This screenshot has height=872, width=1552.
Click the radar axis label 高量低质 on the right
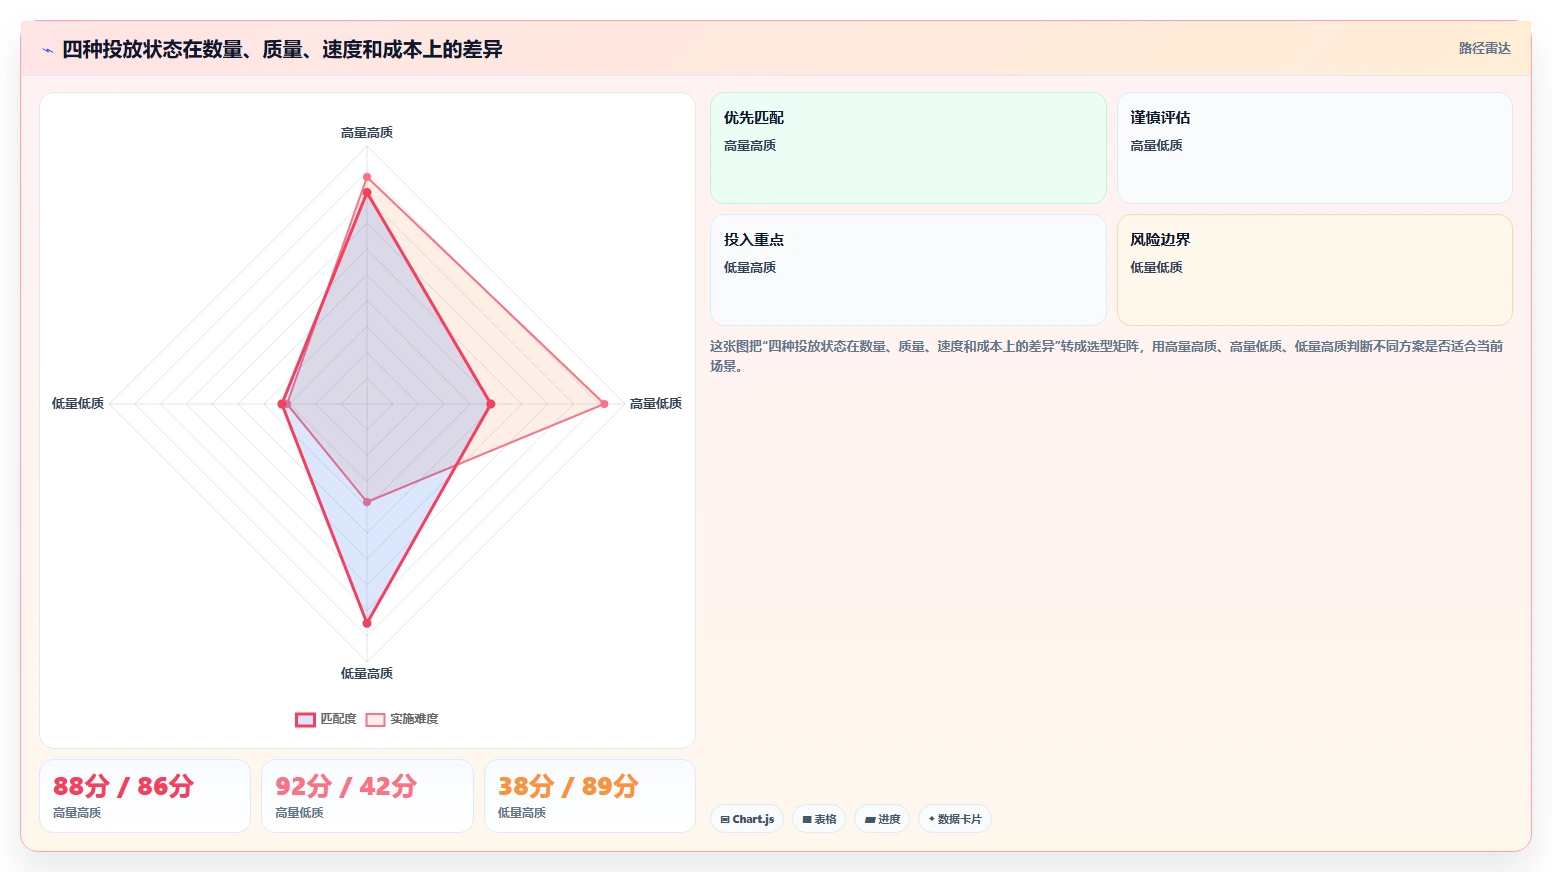(x=656, y=403)
